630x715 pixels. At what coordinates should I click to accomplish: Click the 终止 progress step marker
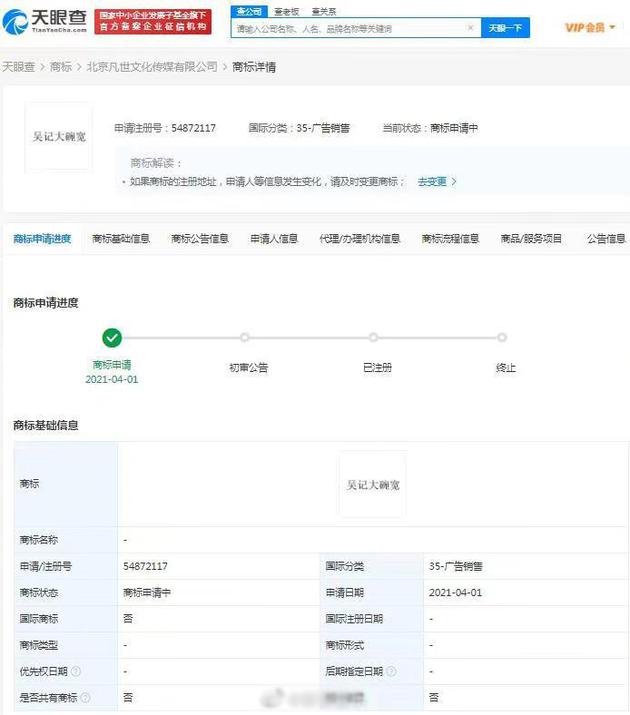coord(502,337)
